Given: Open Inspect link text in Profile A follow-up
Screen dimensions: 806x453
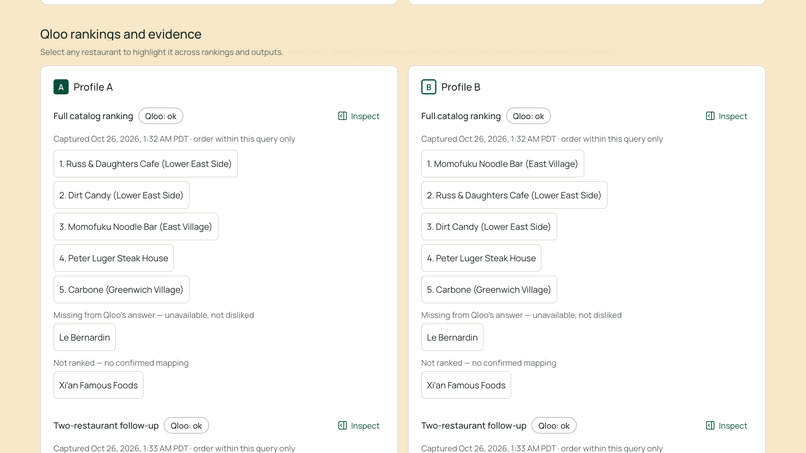Looking at the screenshot, I should click(x=365, y=426).
